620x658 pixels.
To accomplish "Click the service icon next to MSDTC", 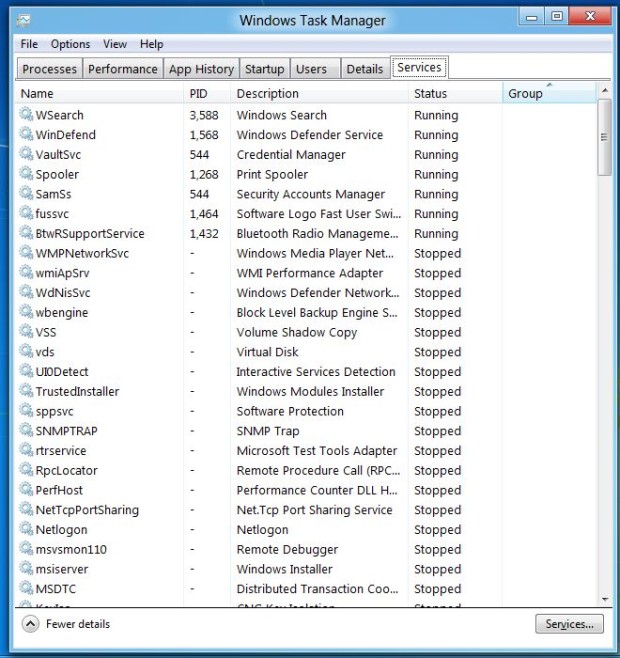I will (26, 588).
